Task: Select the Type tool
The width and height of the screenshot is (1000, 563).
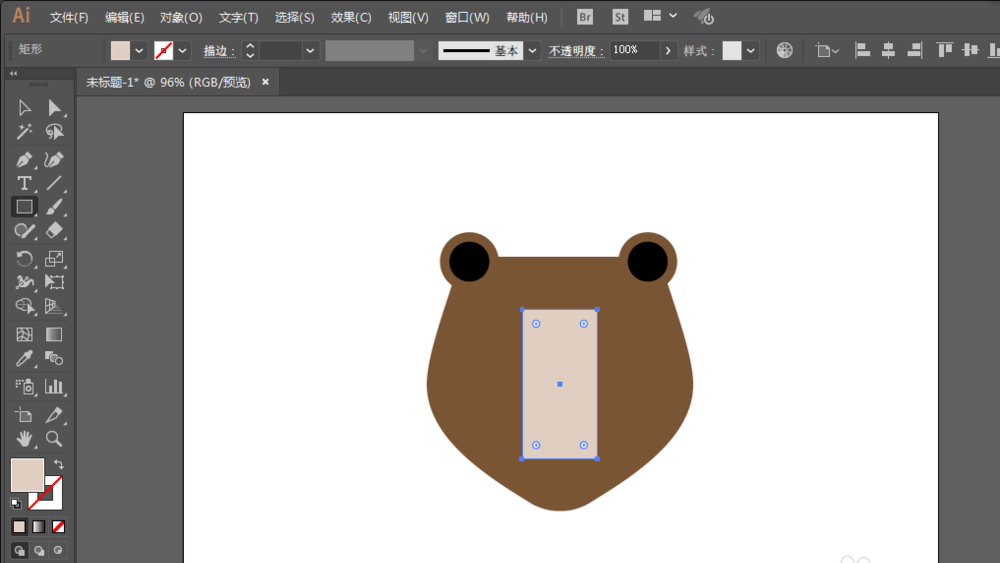Action: pyautogui.click(x=24, y=184)
